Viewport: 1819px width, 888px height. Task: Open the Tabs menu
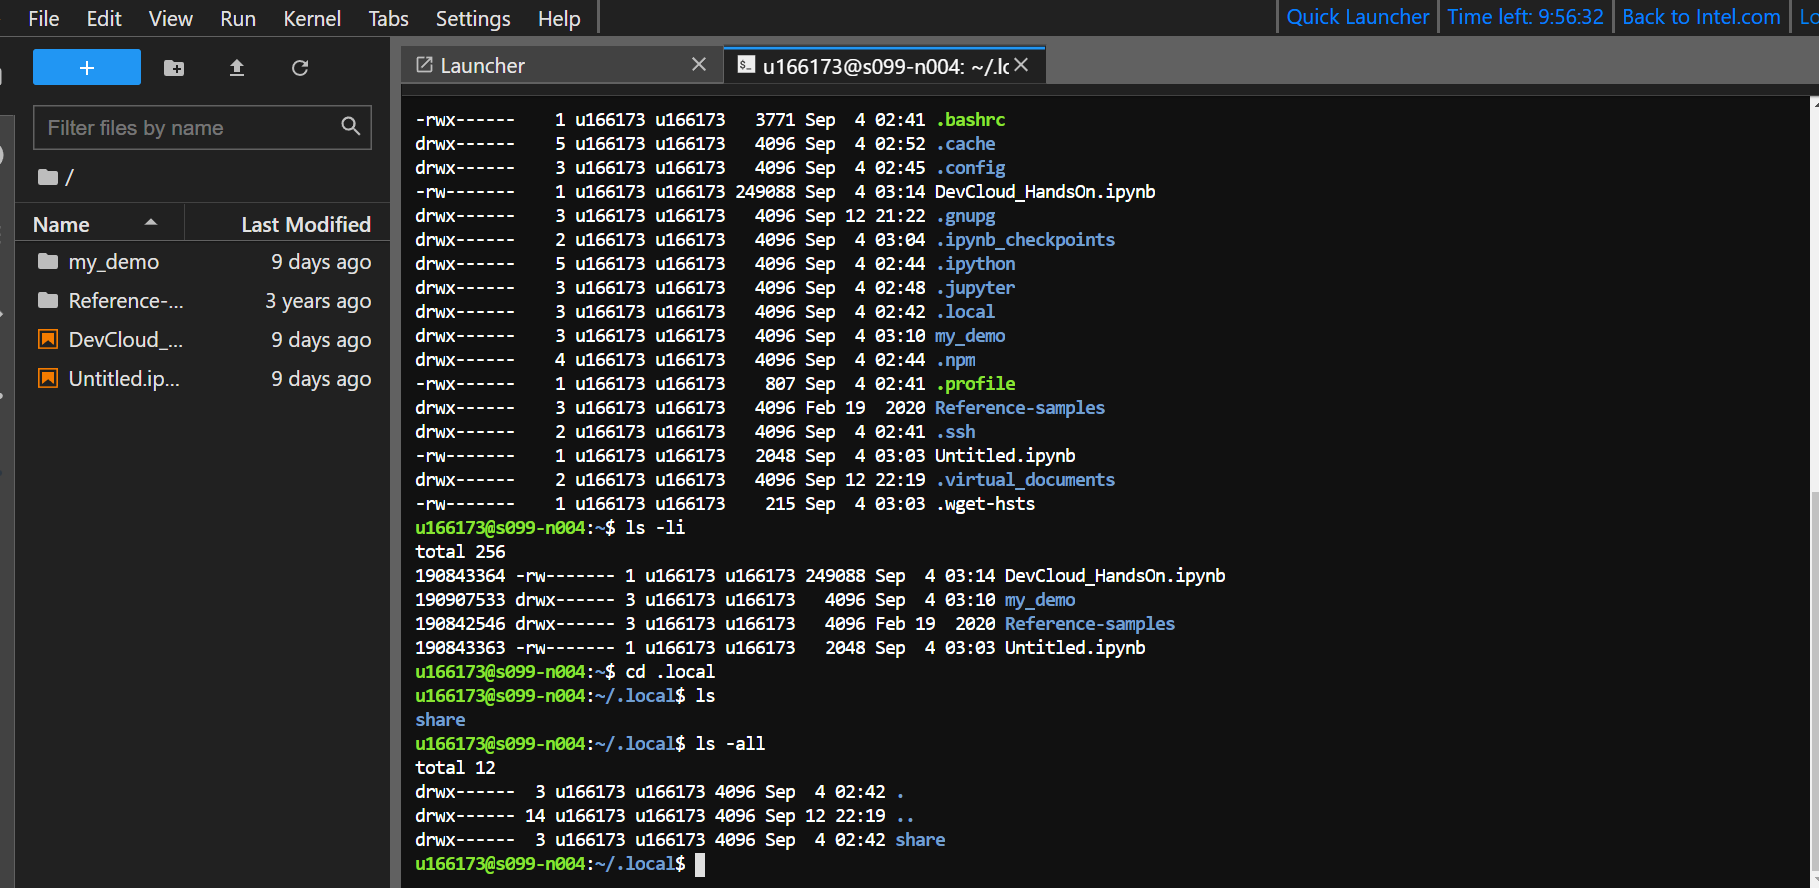coord(388,18)
